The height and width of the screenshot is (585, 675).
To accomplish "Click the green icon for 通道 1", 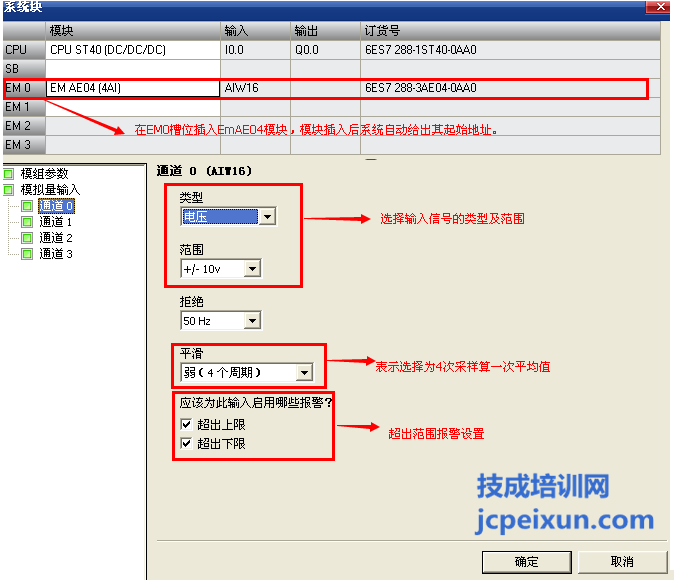I will click(27, 222).
